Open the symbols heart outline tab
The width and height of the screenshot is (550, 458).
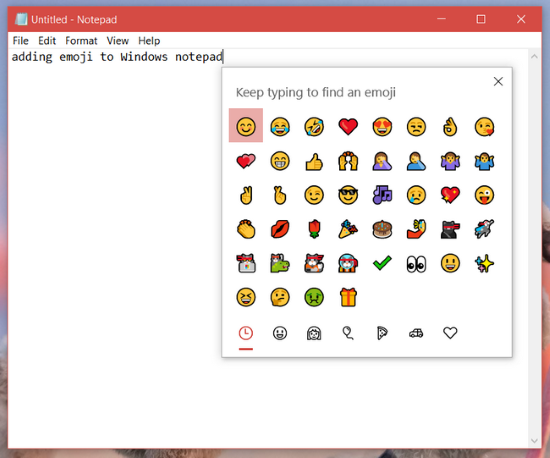[x=450, y=333]
